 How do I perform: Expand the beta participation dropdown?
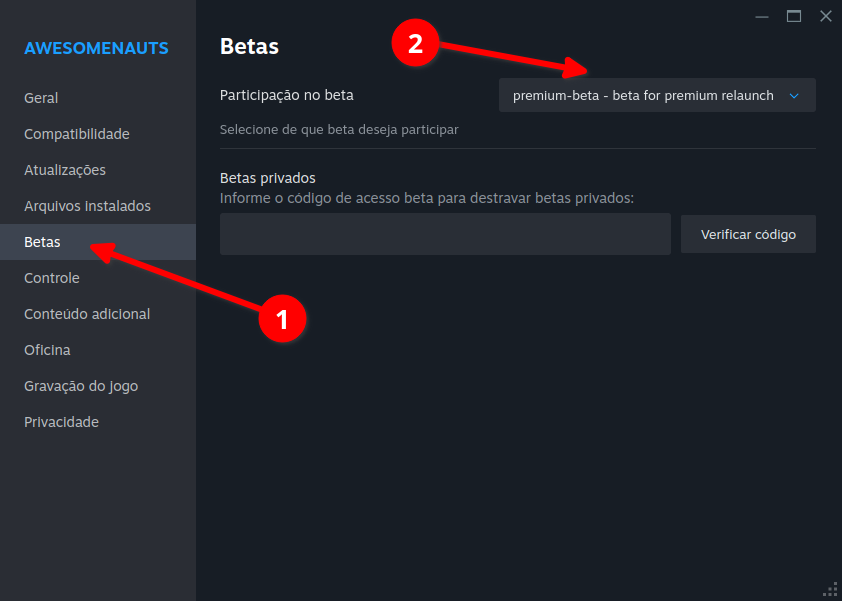(656, 96)
